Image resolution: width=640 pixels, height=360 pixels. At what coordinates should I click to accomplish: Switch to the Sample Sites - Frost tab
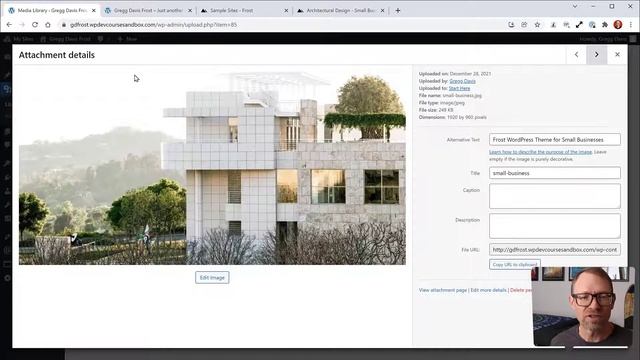pos(243,11)
